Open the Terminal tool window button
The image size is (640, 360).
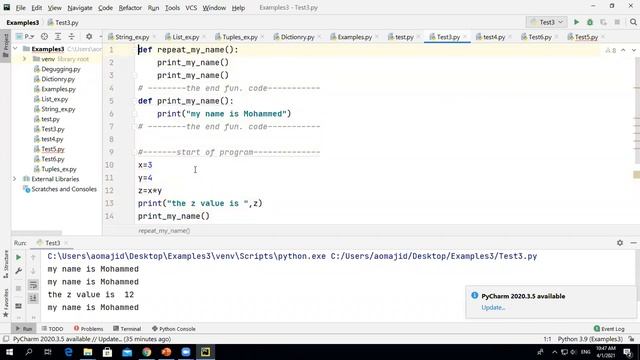click(x=127, y=329)
